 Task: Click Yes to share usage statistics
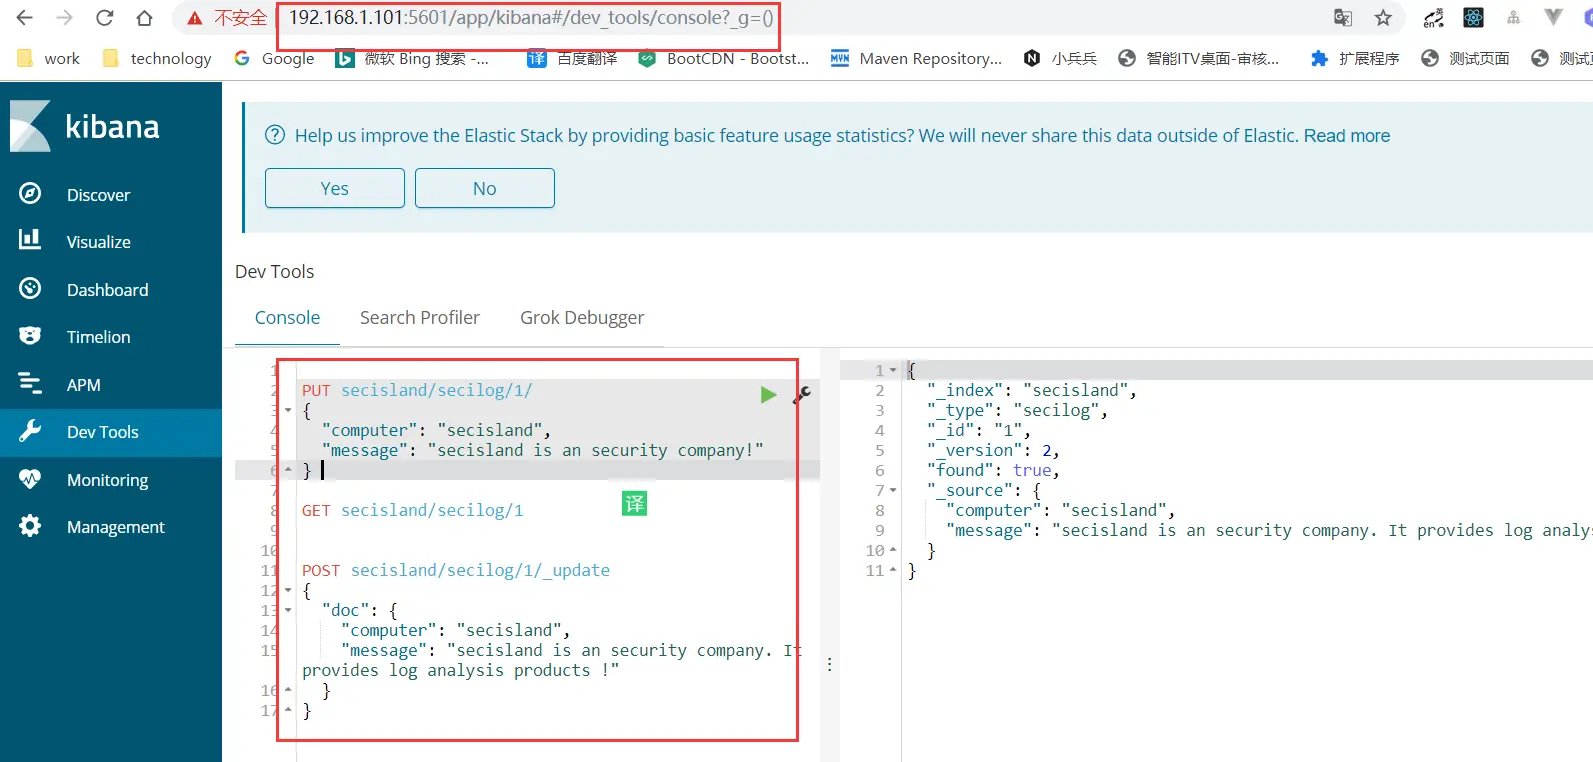point(335,188)
